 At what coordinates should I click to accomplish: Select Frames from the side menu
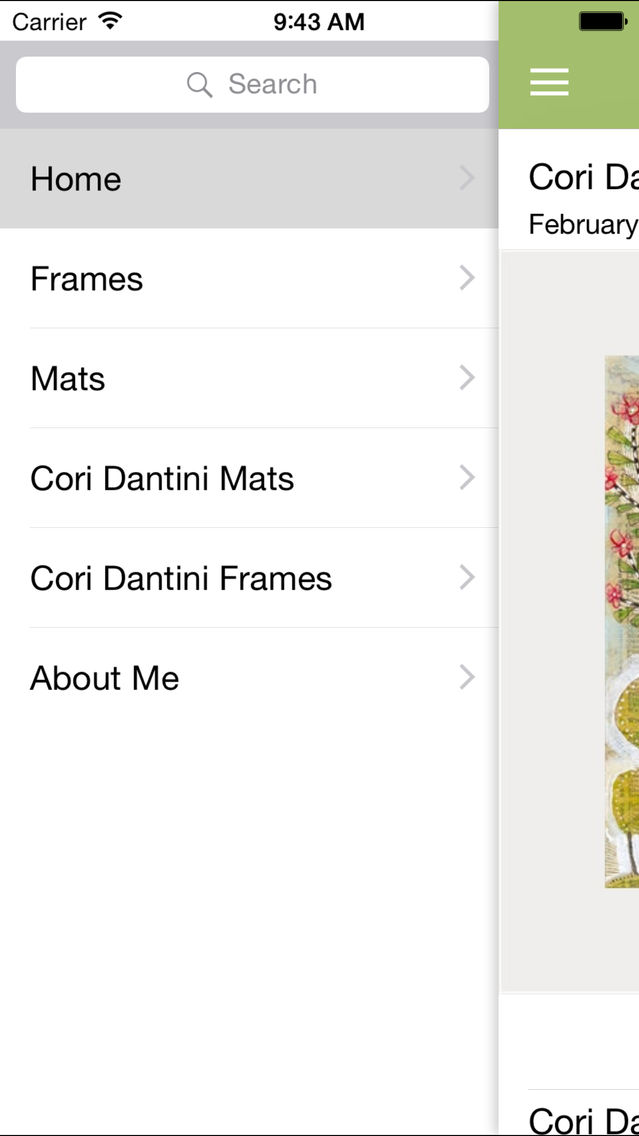[x=249, y=278]
